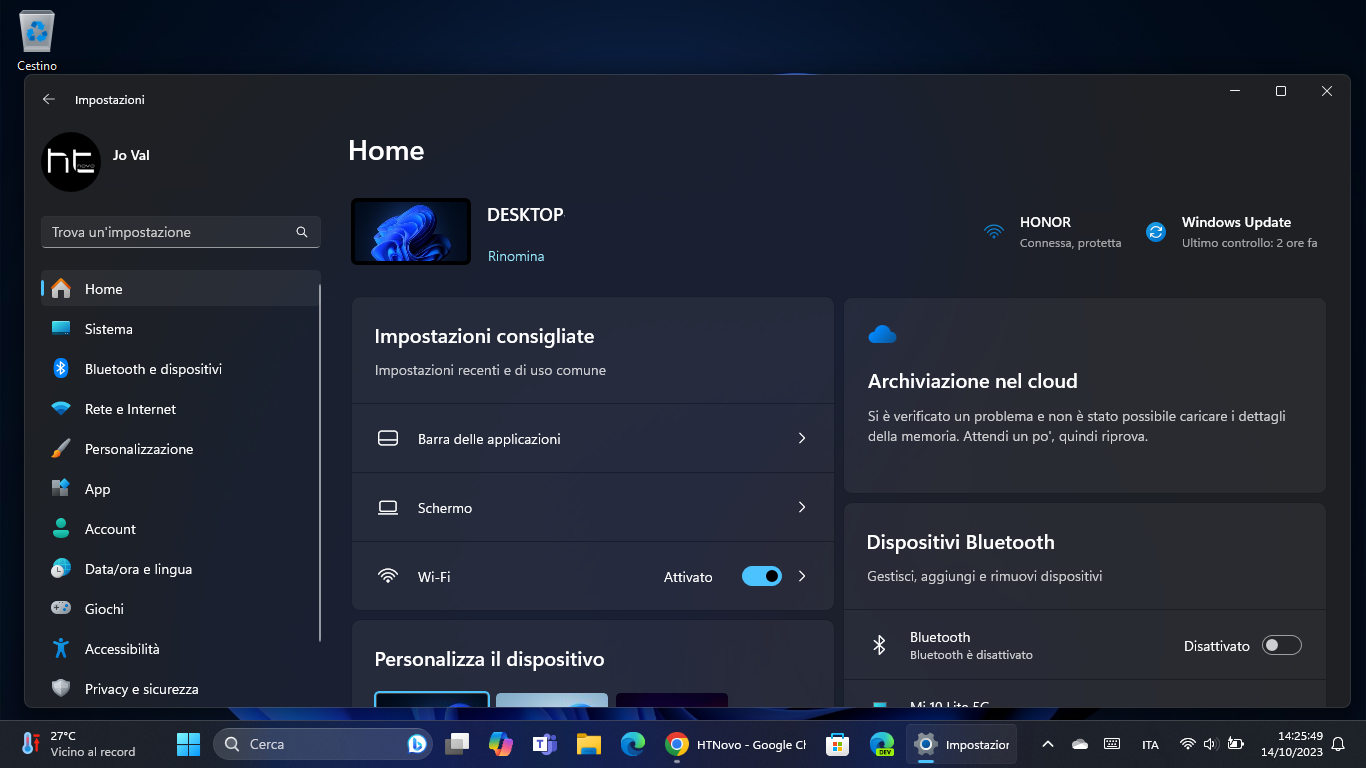
Task: Click the Cerca taskbar search box
Action: pos(323,744)
